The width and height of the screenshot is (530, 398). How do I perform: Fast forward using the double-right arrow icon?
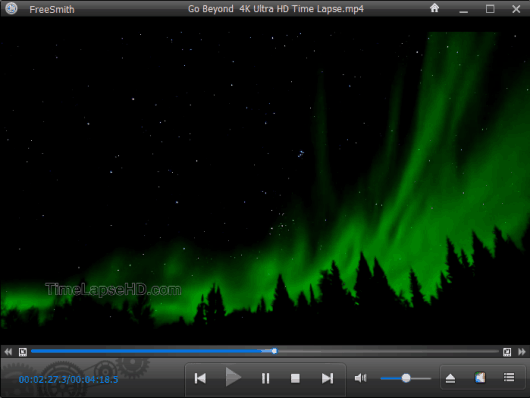522,352
